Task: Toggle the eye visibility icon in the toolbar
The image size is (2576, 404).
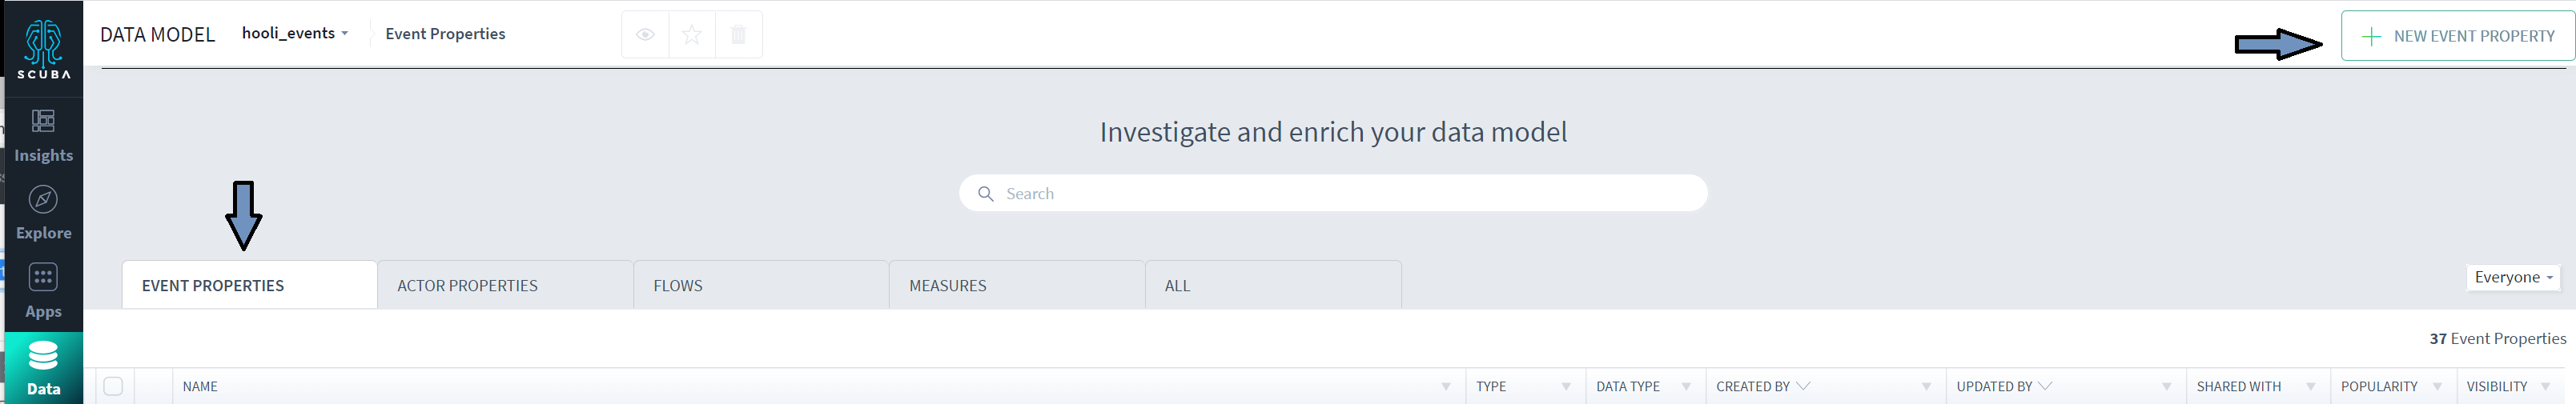Action: pos(645,35)
